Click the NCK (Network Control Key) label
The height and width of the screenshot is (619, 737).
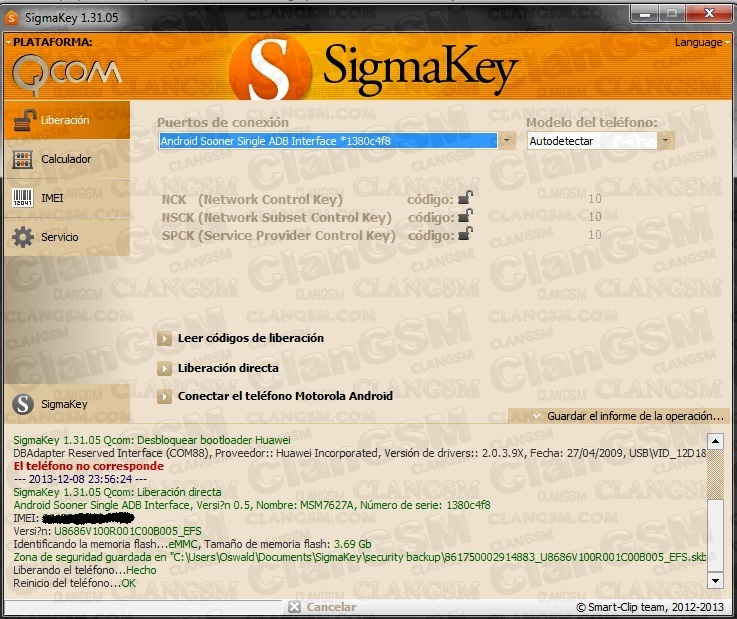pos(252,199)
